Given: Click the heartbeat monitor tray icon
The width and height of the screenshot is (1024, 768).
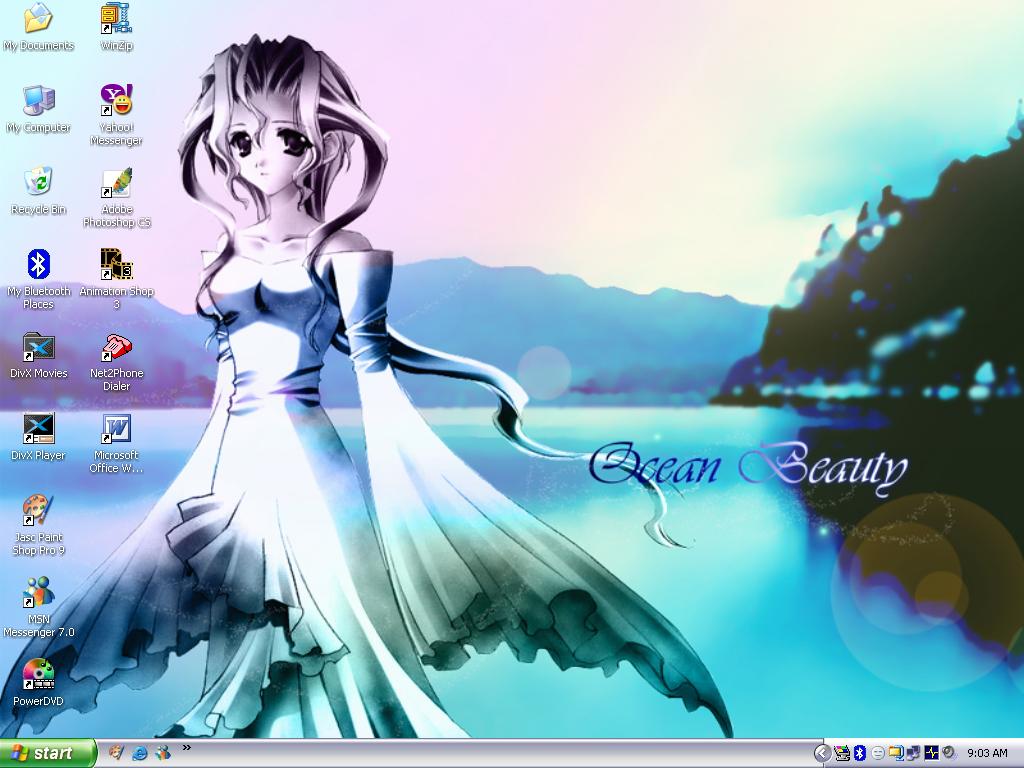Looking at the screenshot, I should [x=931, y=752].
